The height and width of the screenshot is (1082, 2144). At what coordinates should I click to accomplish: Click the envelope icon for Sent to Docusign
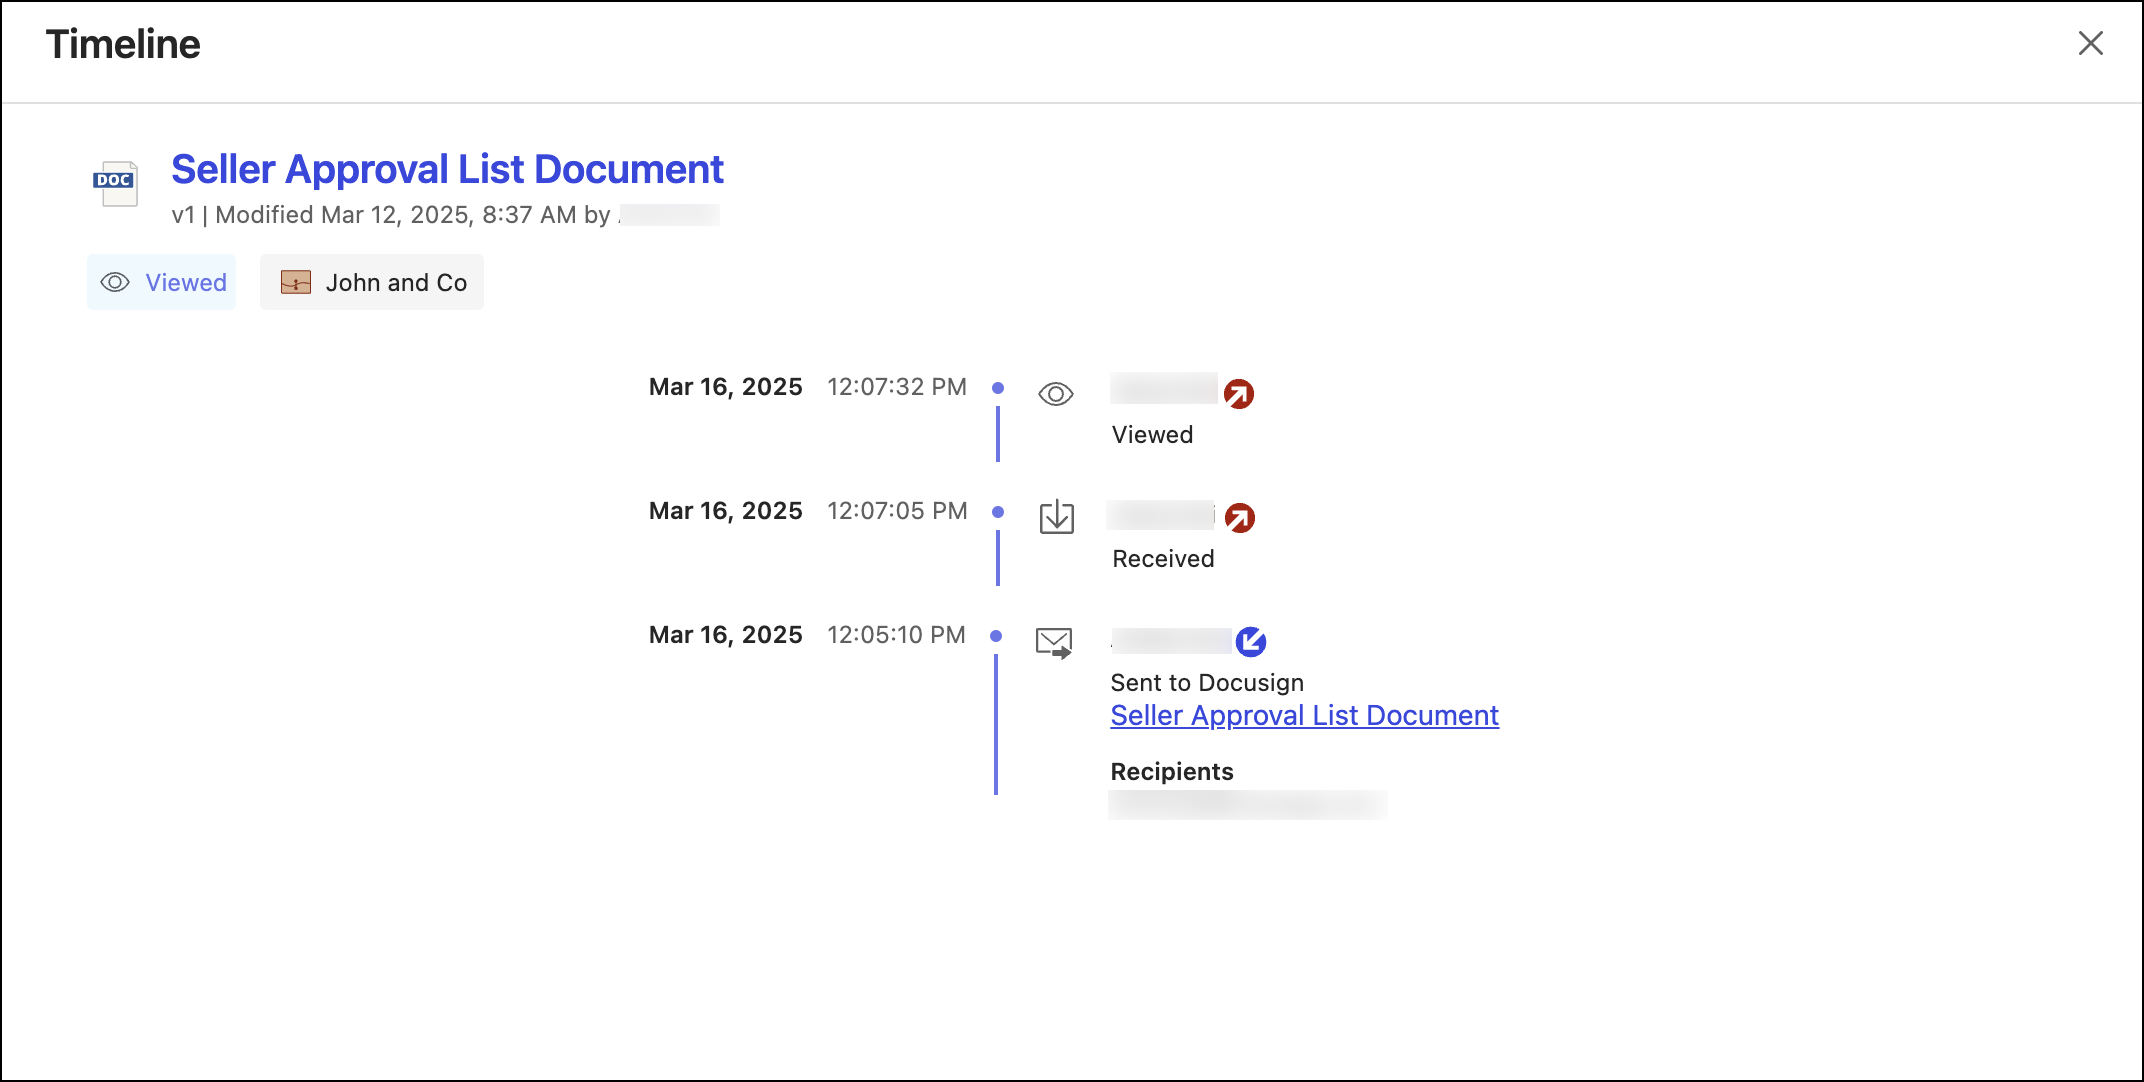click(x=1054, y=642)
